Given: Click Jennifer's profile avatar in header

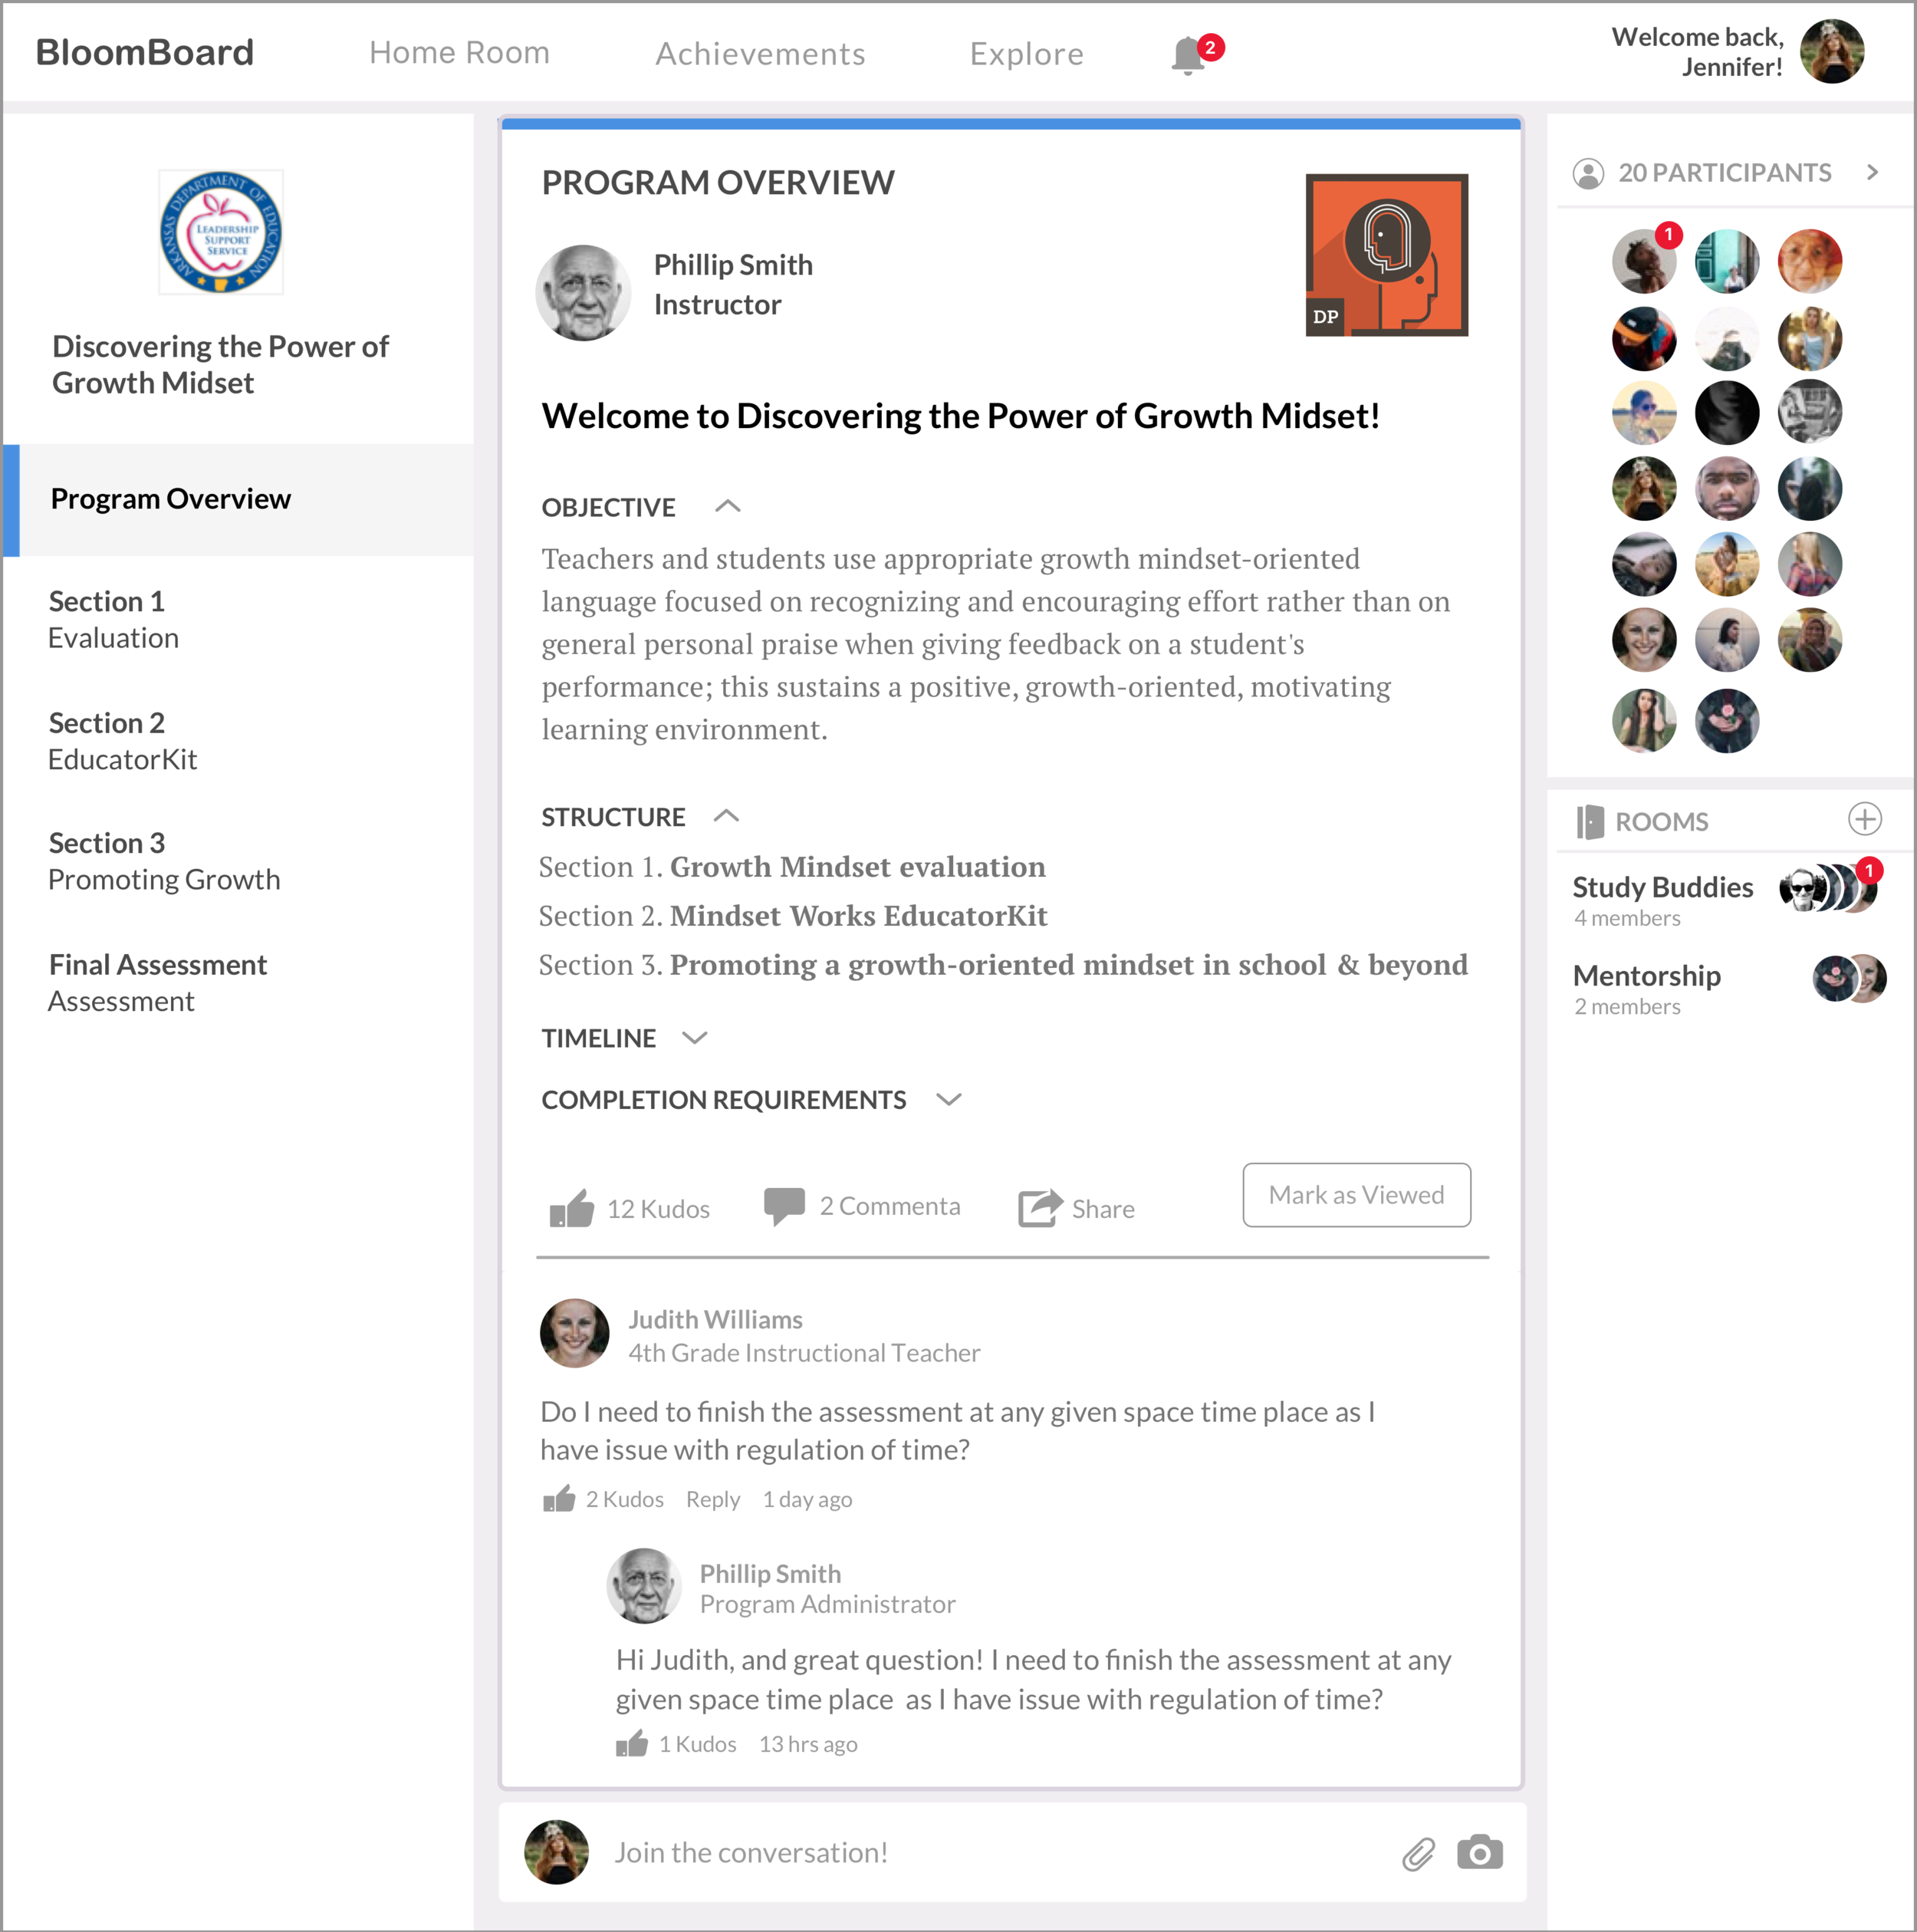Looking at the screenshot, I should pyautogui.click(x=1832, y=51).
